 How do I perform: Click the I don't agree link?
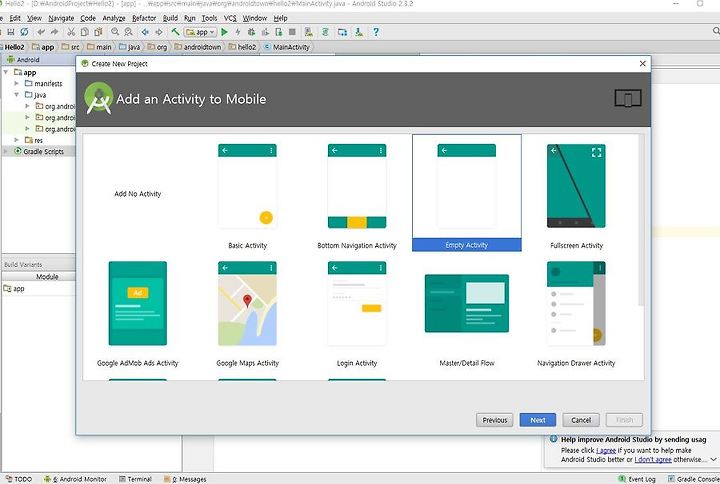point(653,459)
